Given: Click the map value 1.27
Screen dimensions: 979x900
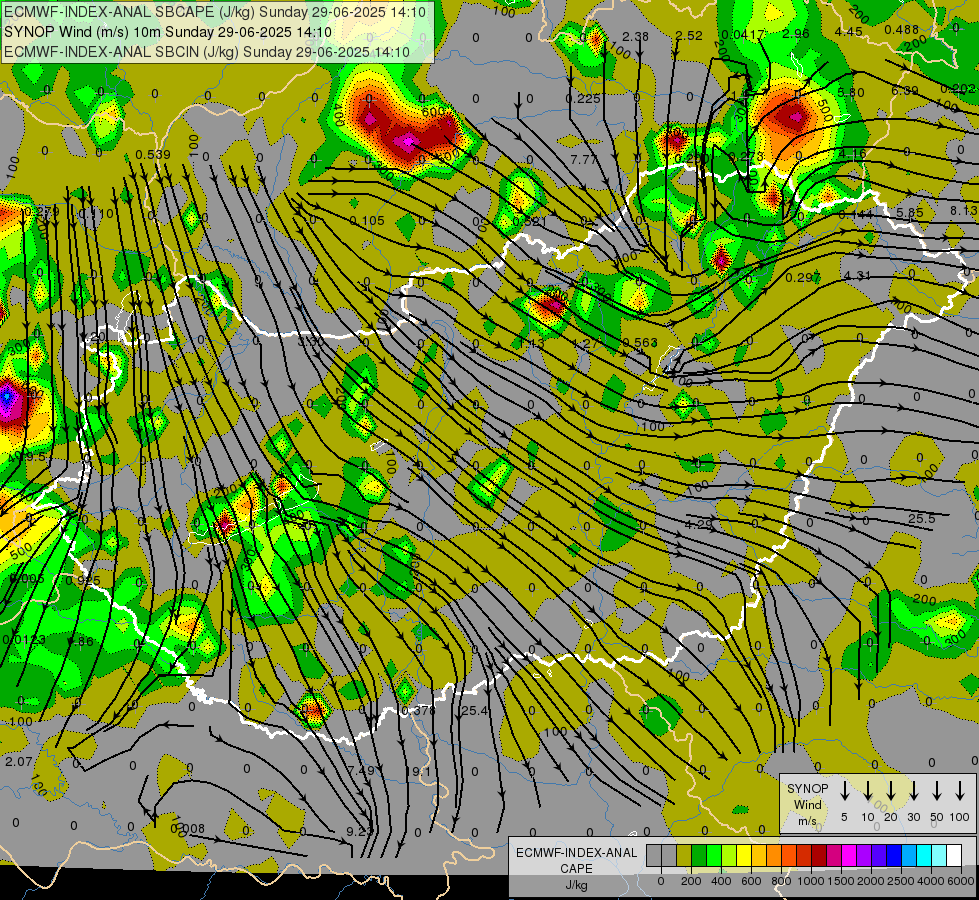Looking at the screenshot, I should tap(586, 344).
